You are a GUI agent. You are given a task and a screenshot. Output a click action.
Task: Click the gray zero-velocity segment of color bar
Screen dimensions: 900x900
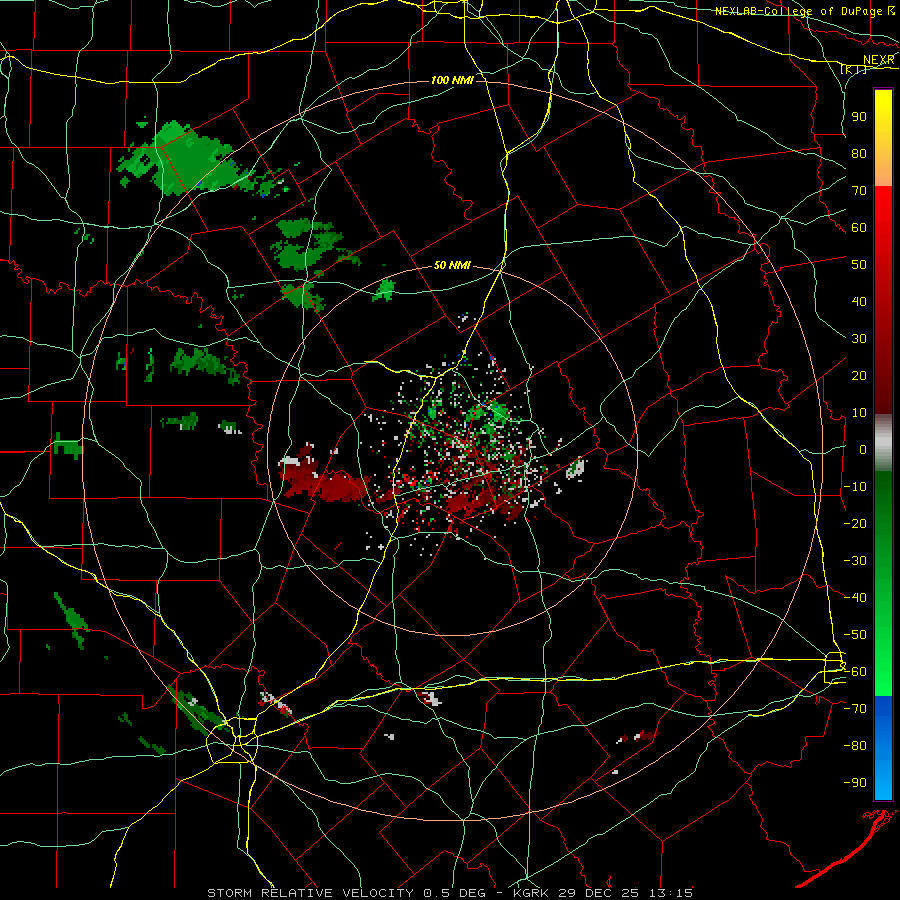pyautogui.click(x=883, y=443)
